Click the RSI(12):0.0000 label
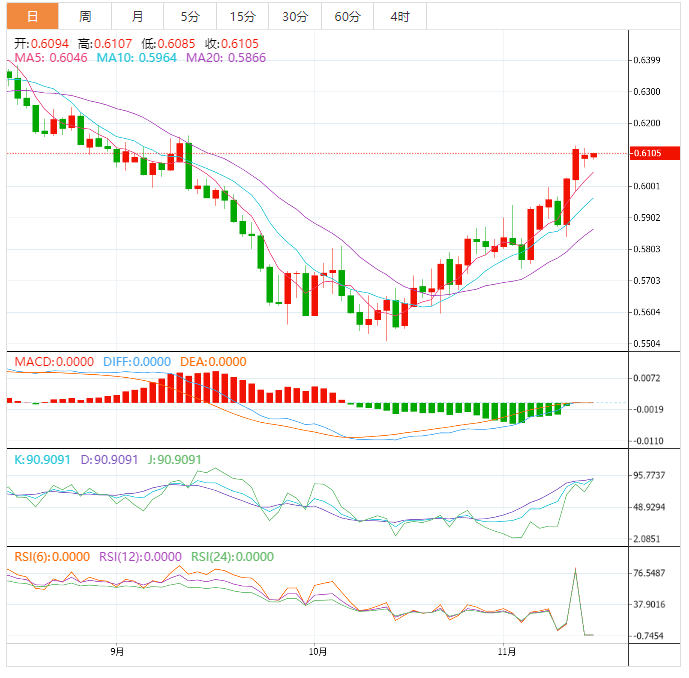The width and height of the screenshot is (689, 678). click(140, 557)
